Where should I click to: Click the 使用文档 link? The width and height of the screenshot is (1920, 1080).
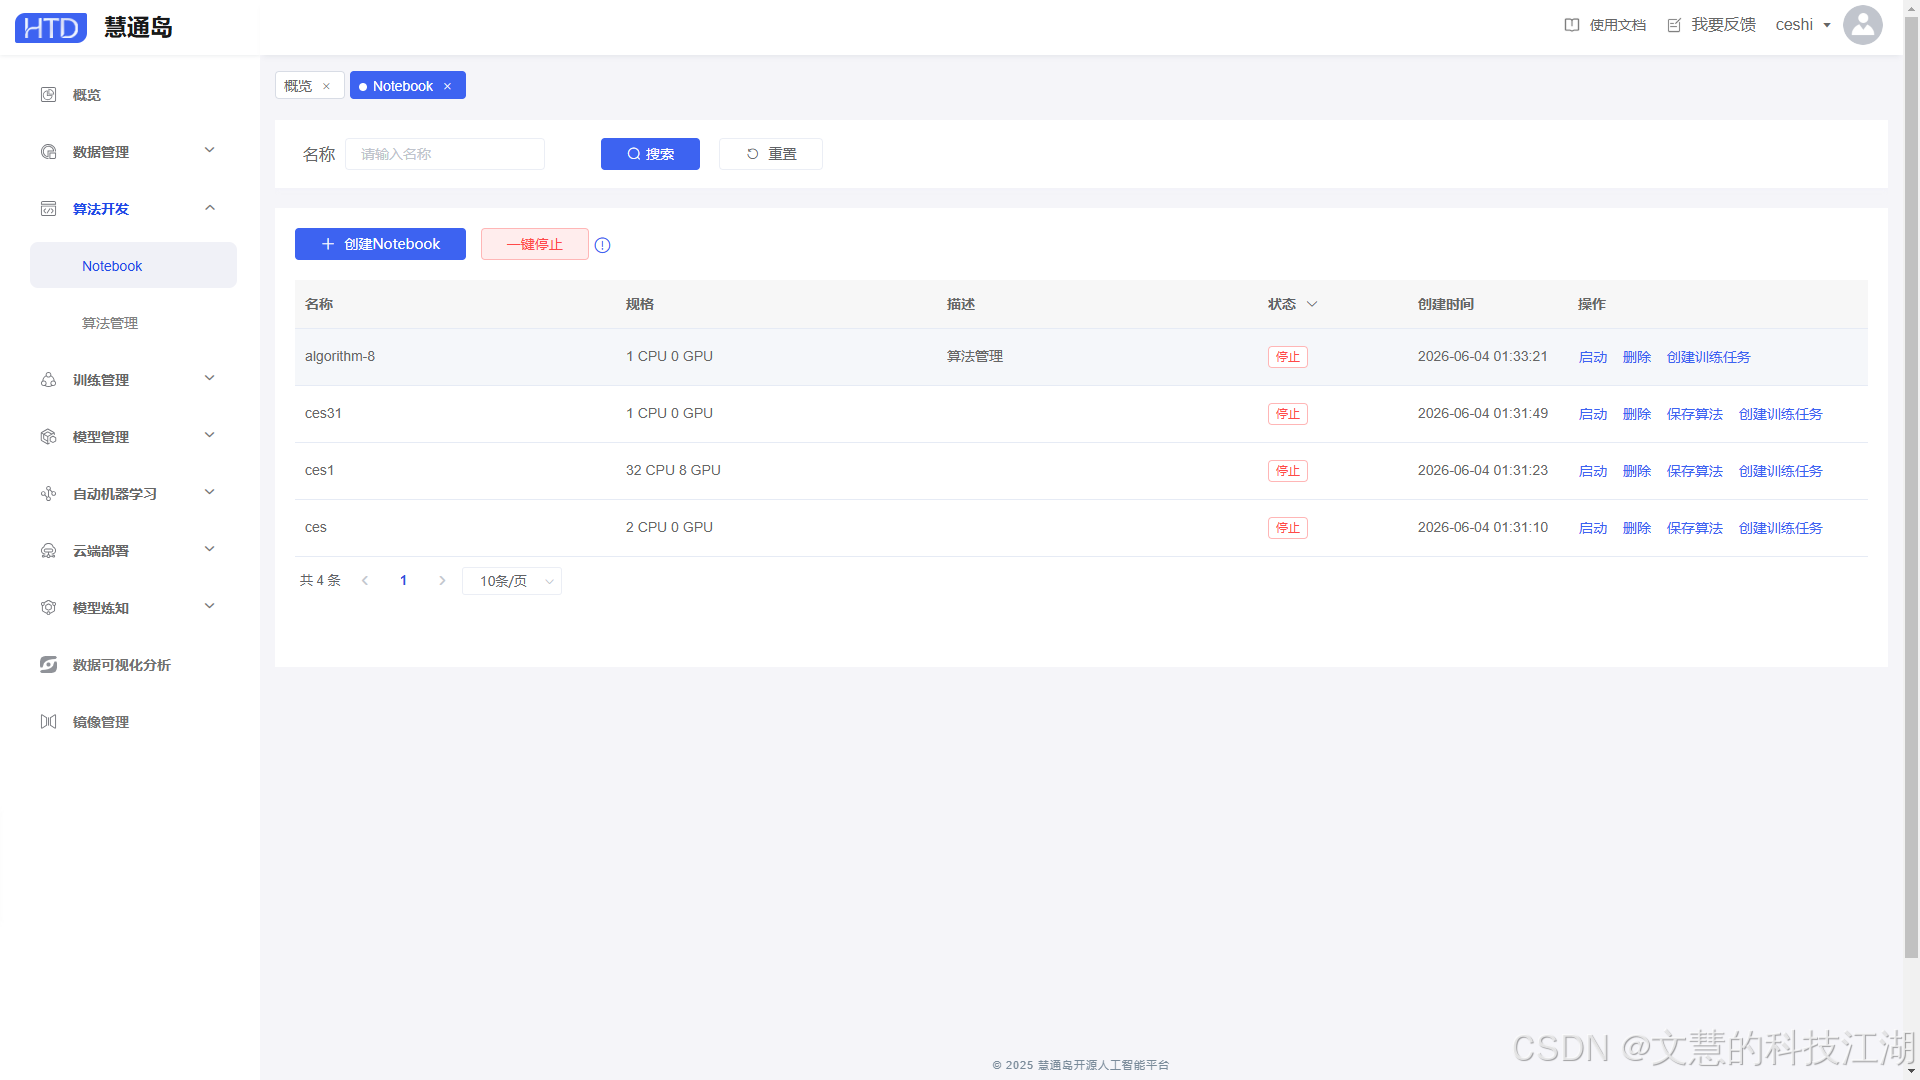pos(1618,25)
